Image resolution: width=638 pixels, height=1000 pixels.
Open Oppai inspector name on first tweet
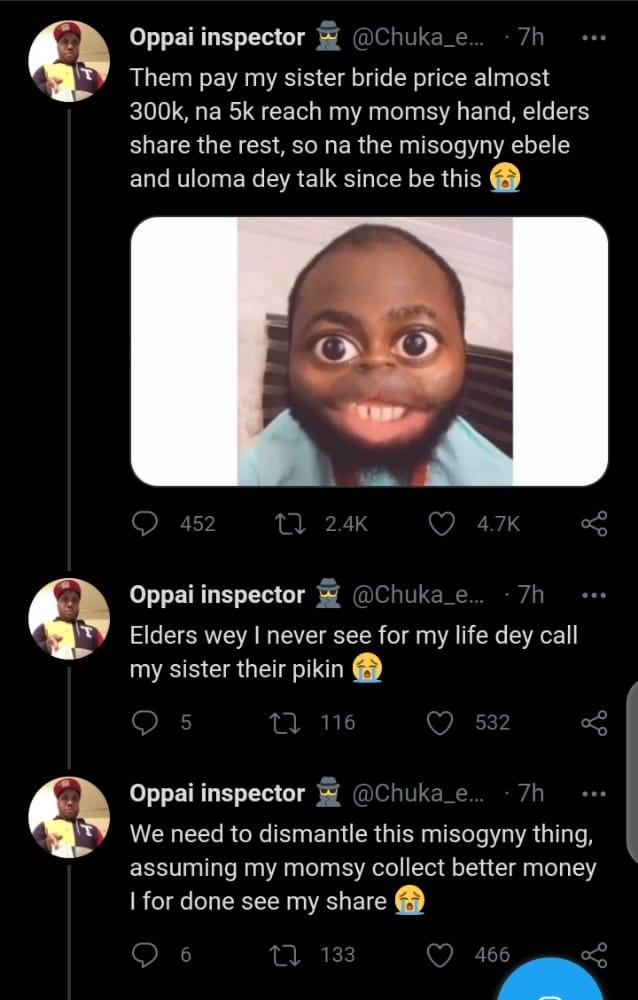click(x=217, y=38)
